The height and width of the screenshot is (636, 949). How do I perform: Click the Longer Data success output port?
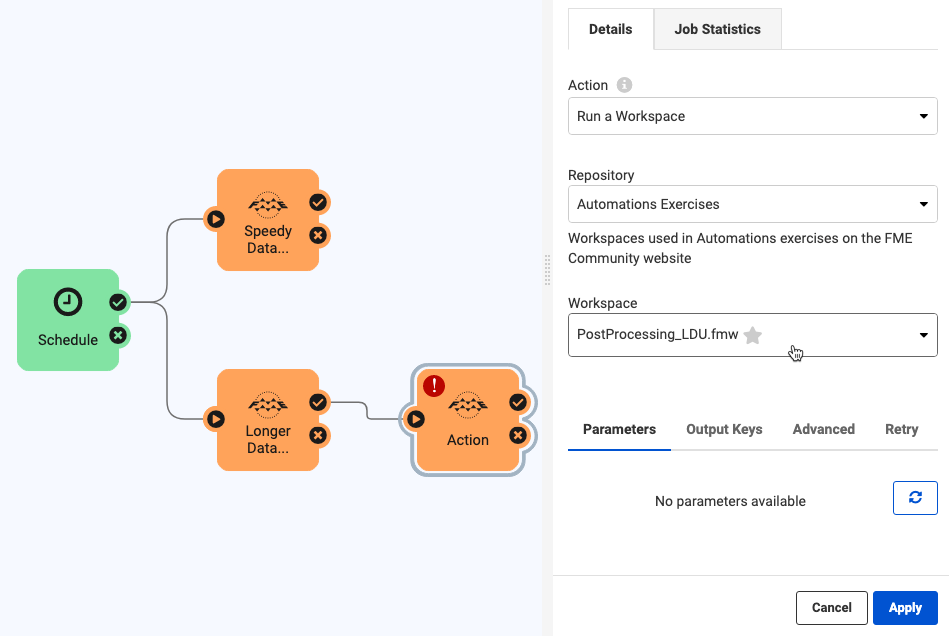point(318,402)
